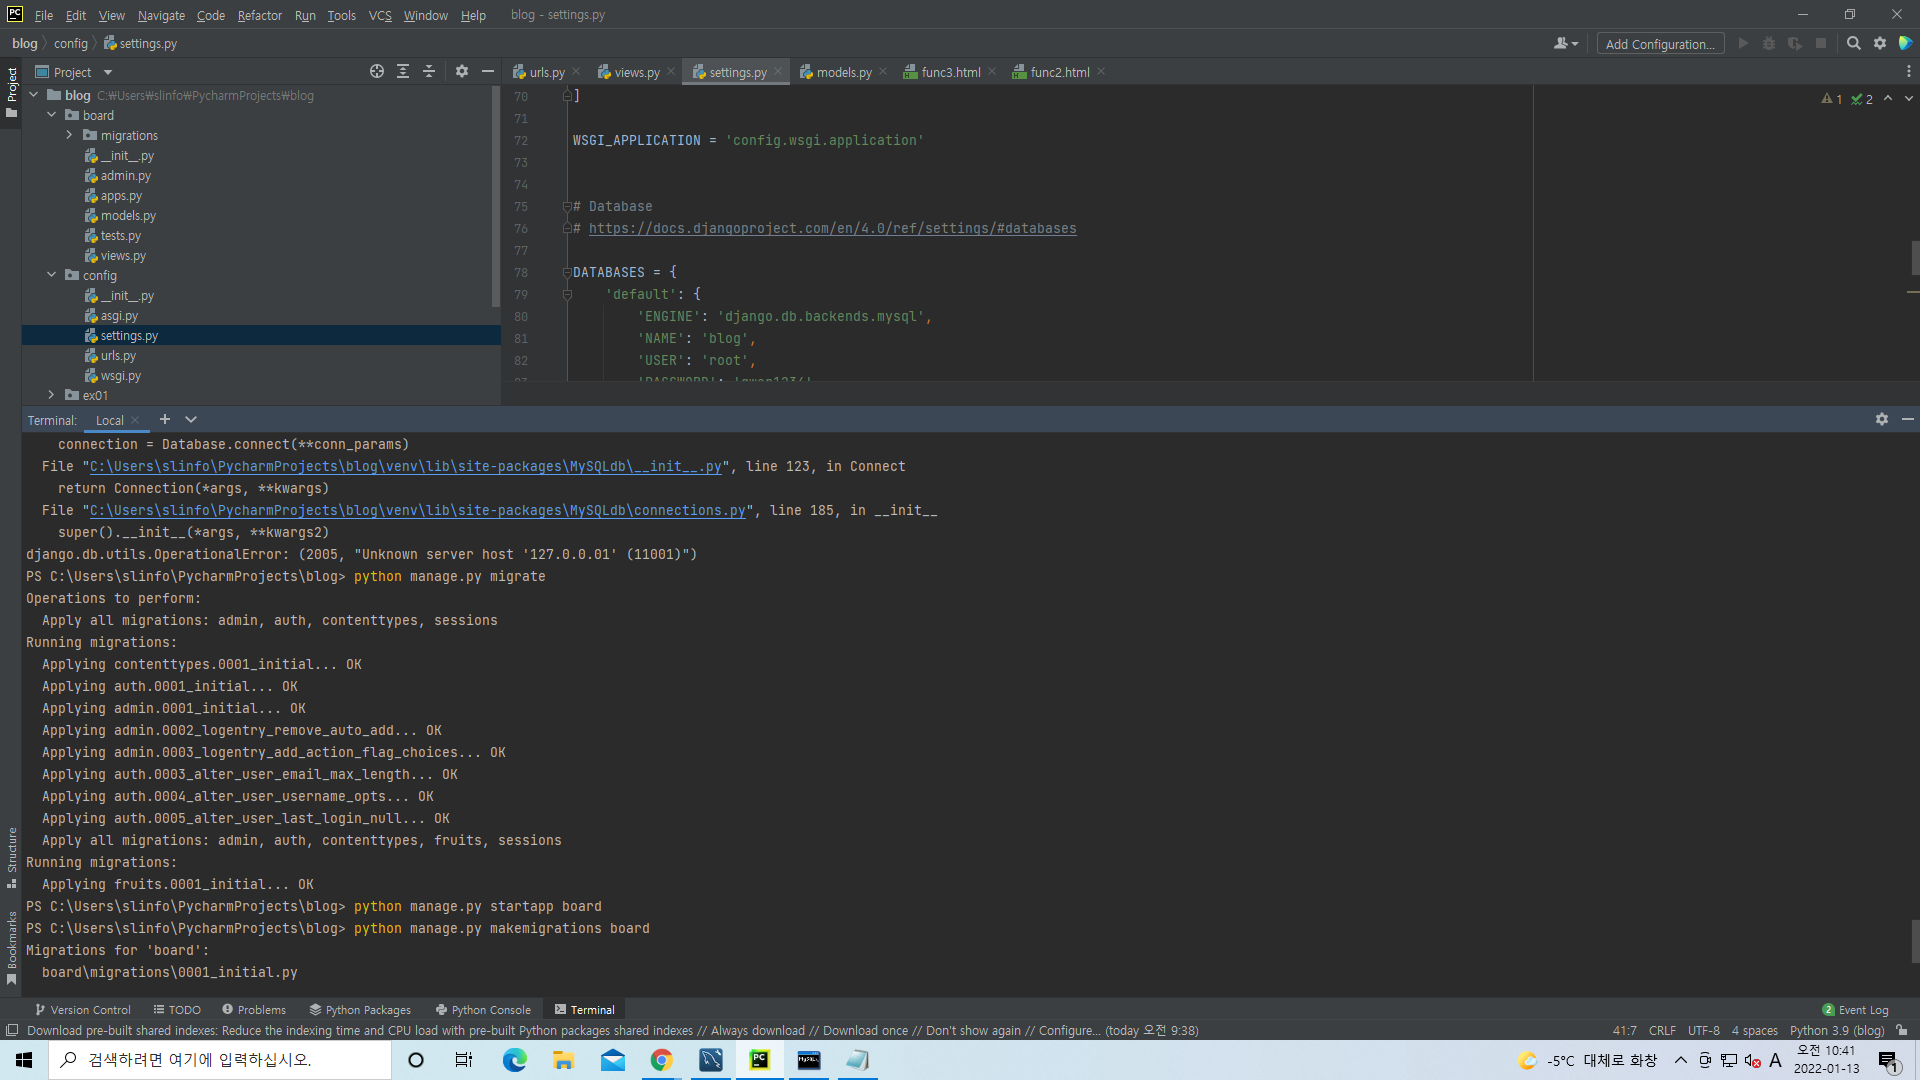The width and height of the screenshot is (1920, 1080).
Task: Hide the Project tool window
Action: pyautogui.click(x=488, y=71)
